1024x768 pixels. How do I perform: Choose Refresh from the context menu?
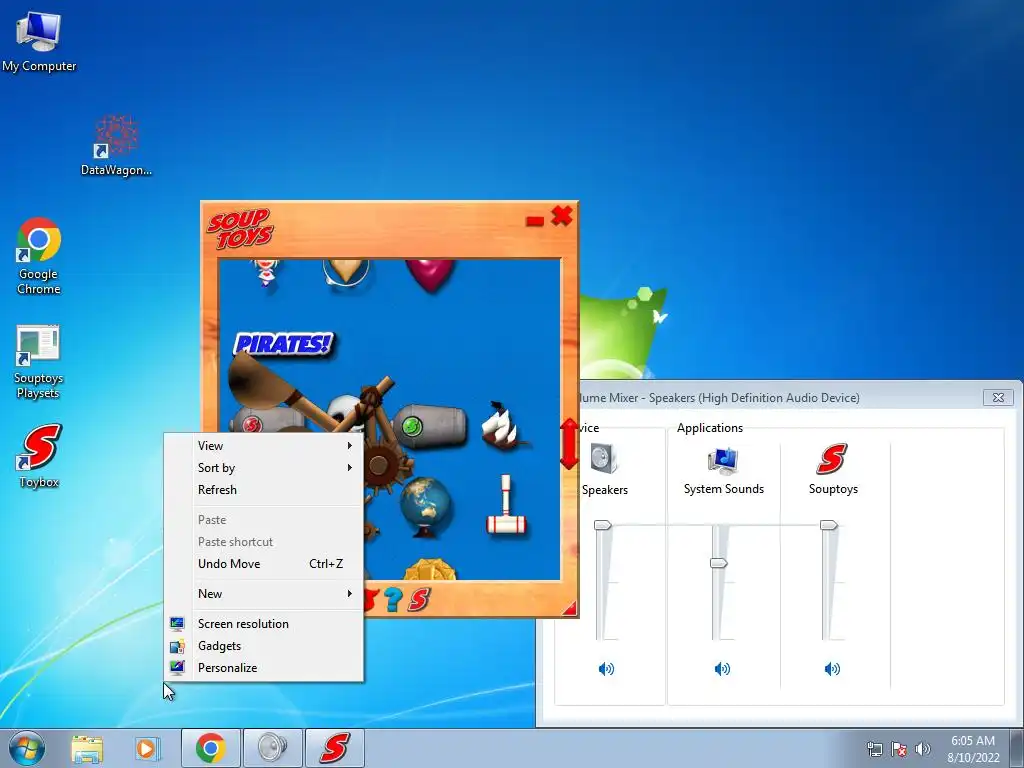[x=264, y=490]
